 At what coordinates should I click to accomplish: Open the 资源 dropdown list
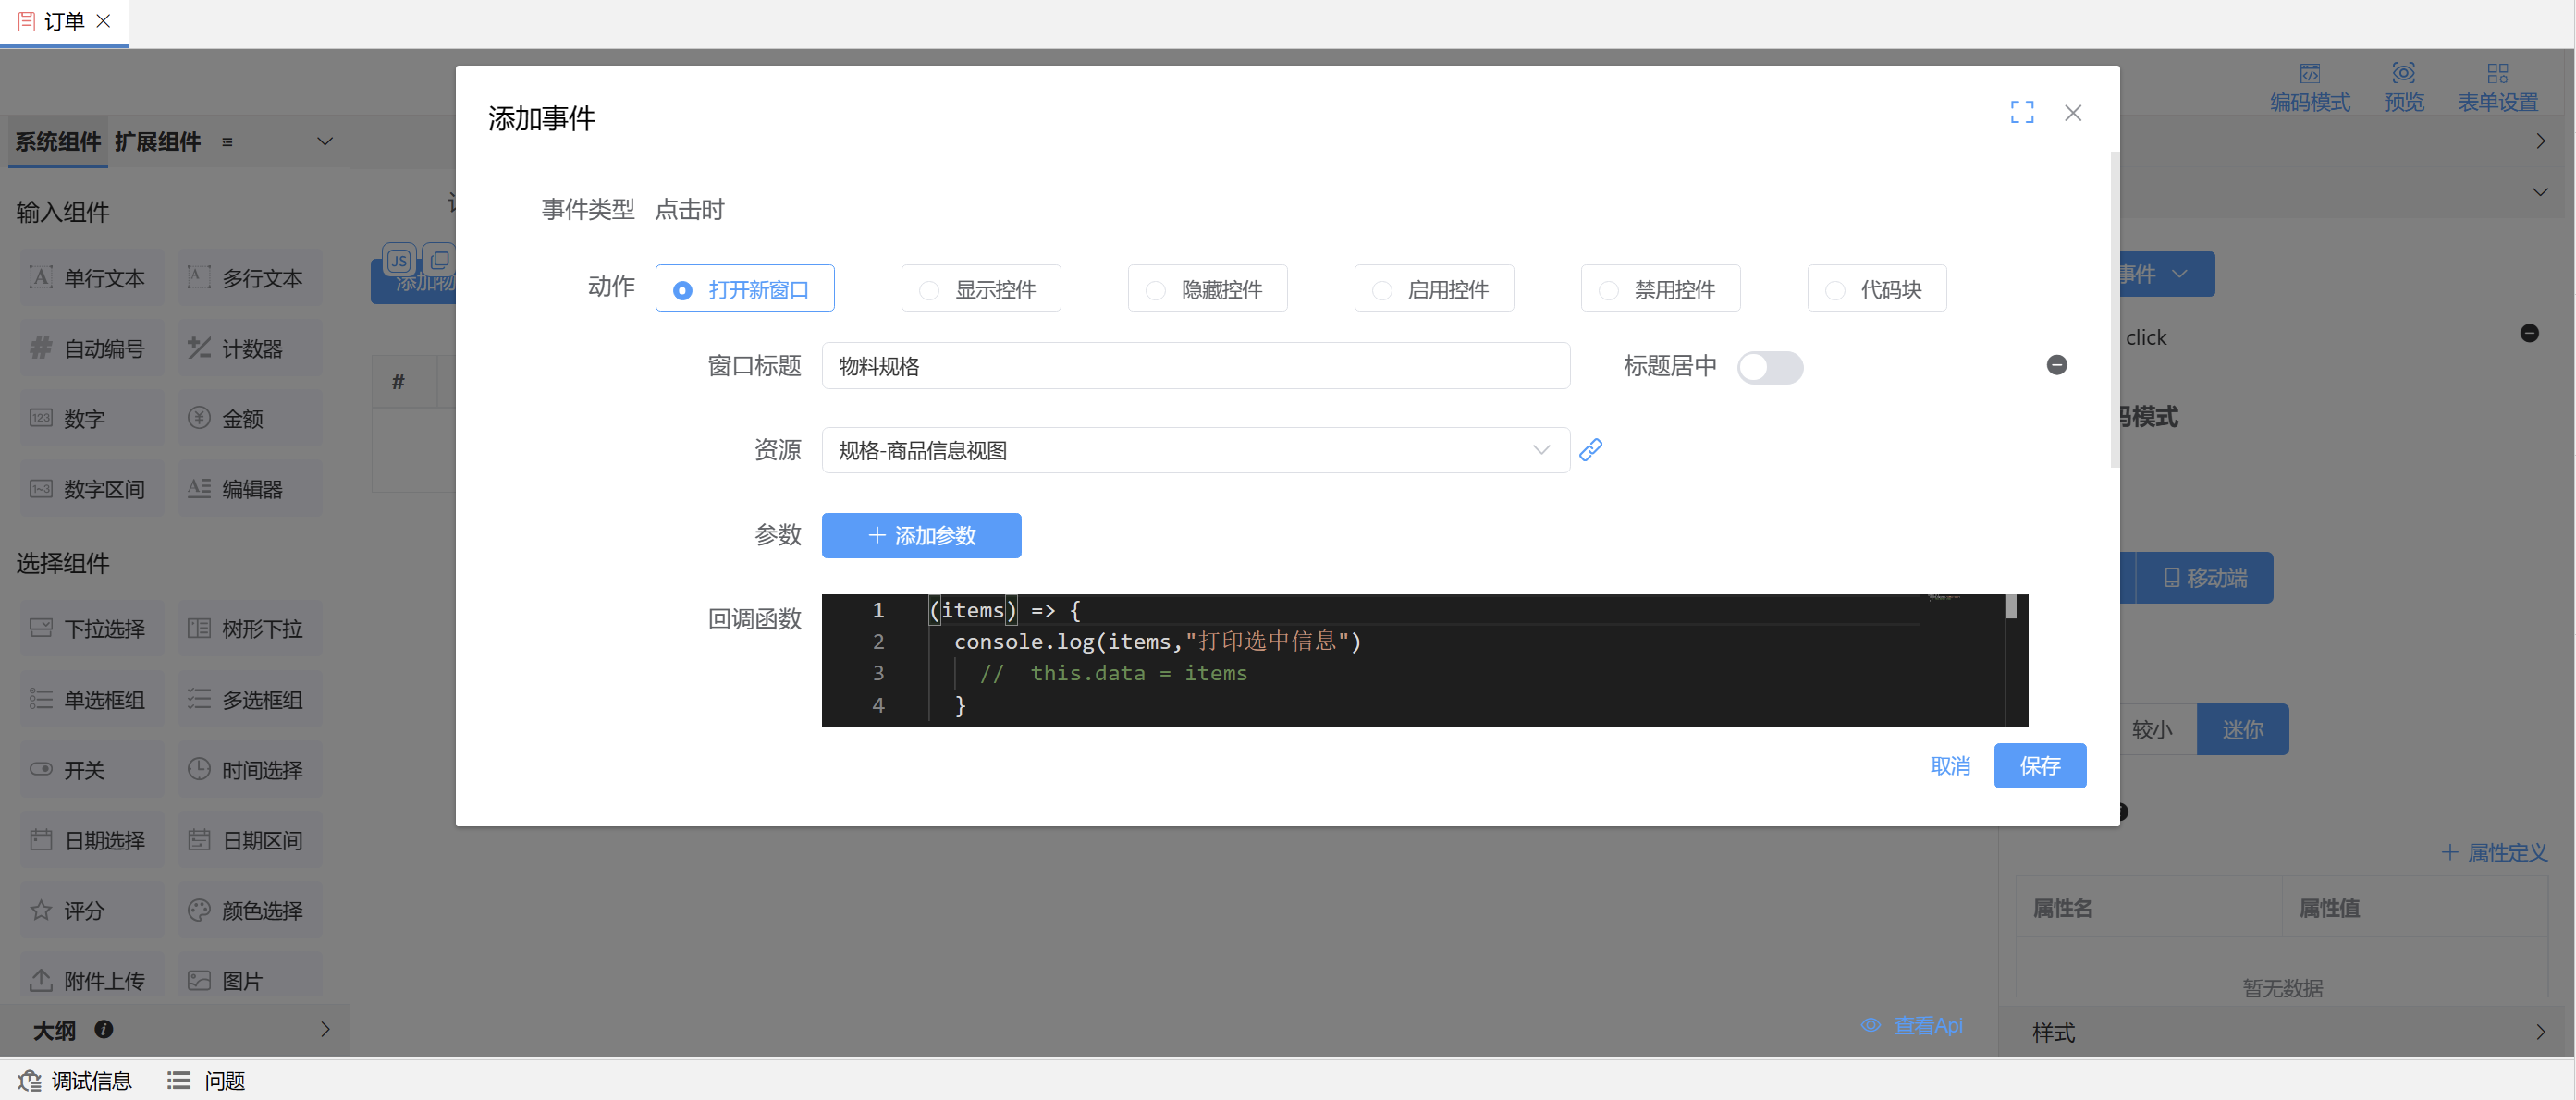pos(1195,451)
